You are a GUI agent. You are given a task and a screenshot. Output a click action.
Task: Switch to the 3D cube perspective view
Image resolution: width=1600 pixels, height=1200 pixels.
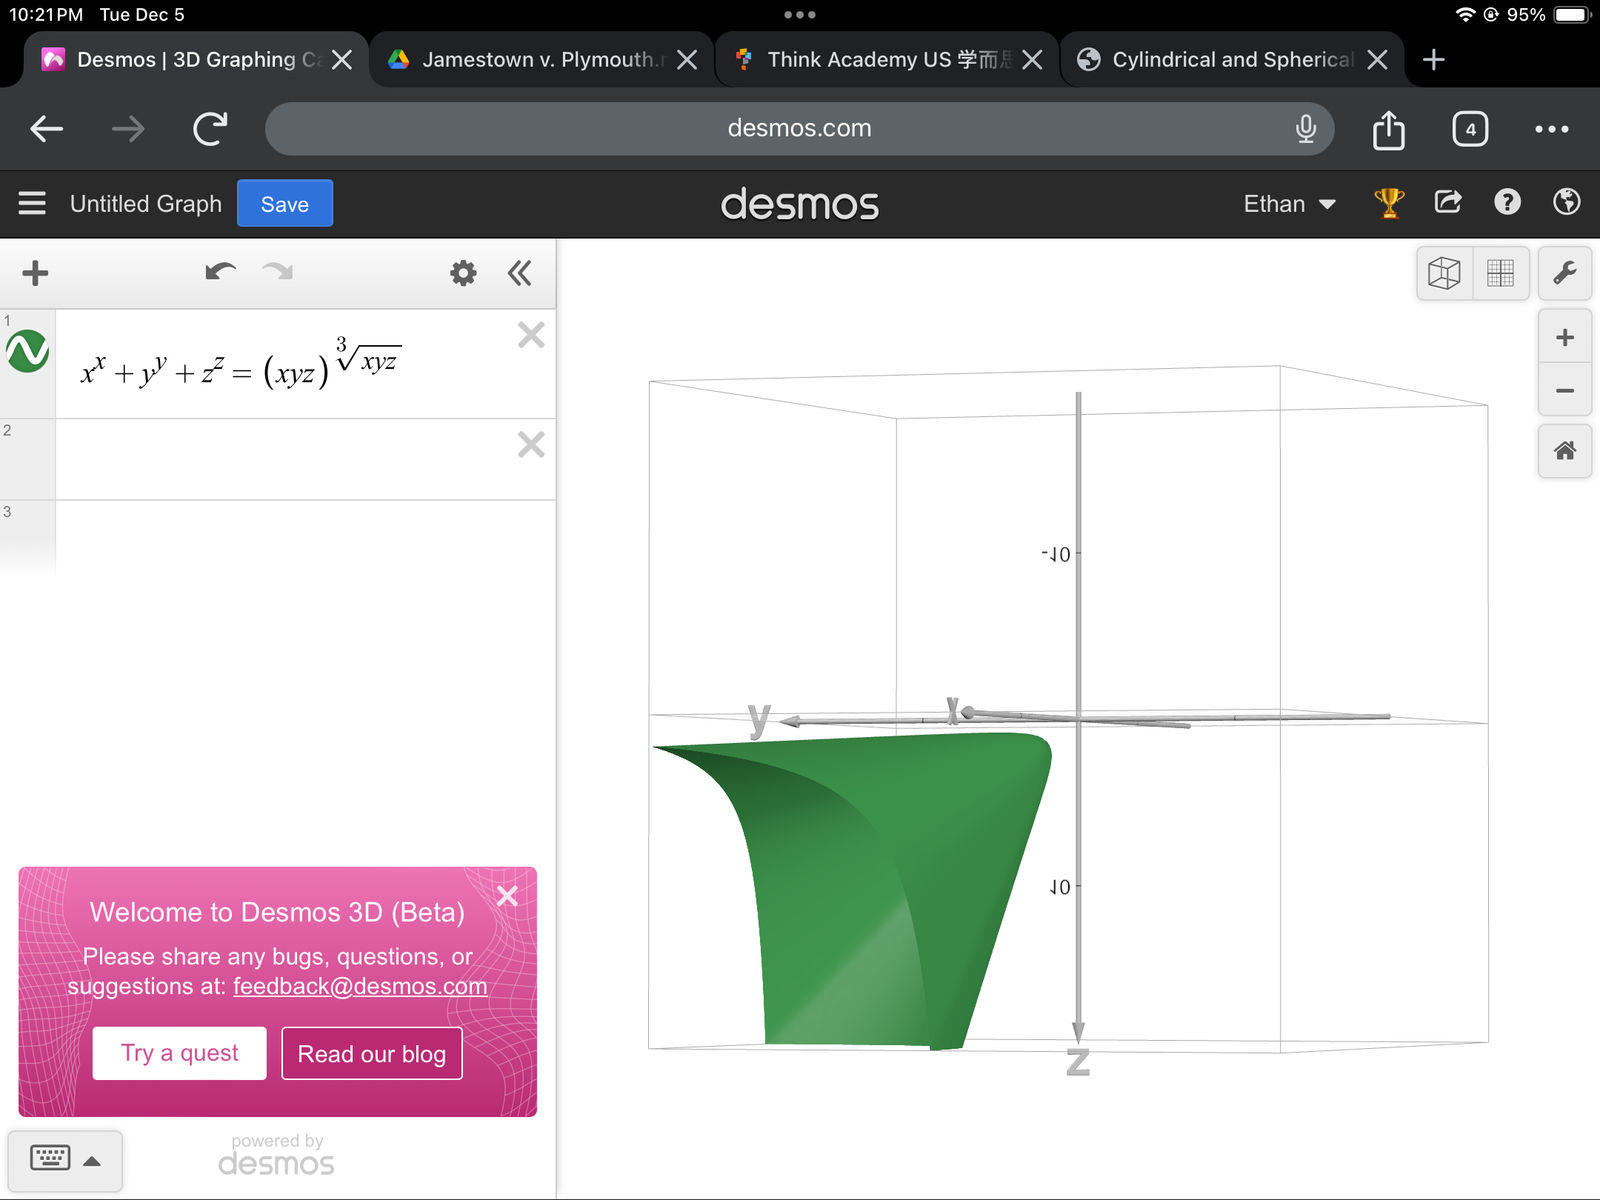point(1444,273)
